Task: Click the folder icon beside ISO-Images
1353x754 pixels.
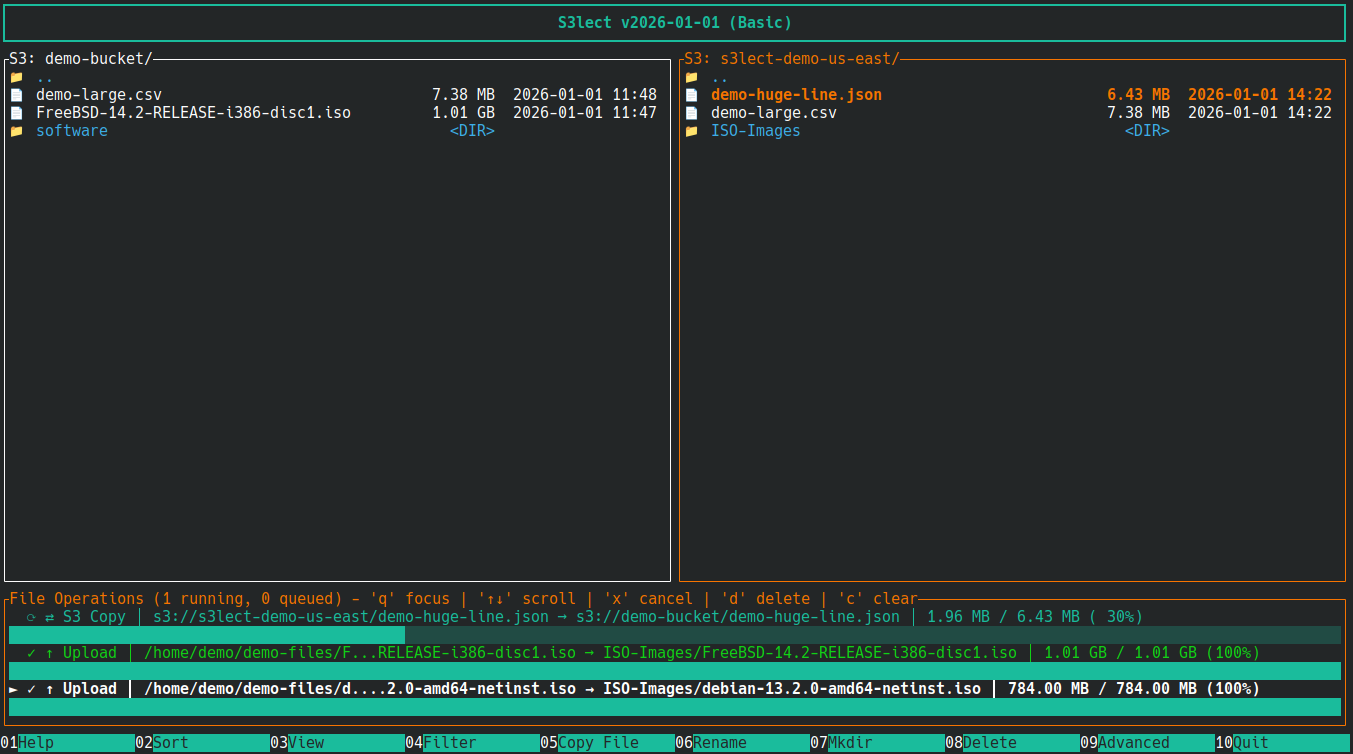Action: tap(692, 130)
